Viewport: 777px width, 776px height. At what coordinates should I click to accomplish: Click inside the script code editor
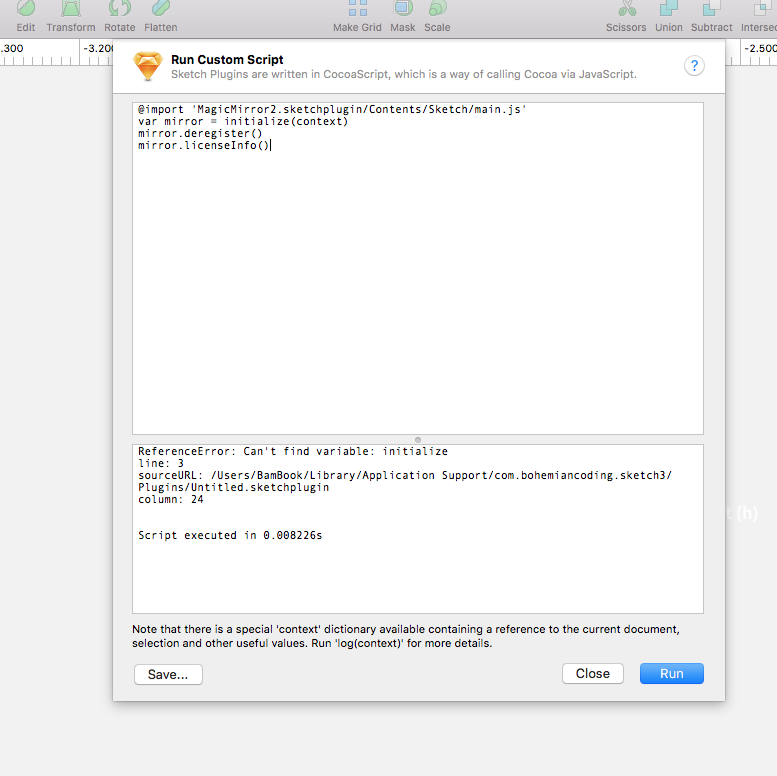click(418, 268)
